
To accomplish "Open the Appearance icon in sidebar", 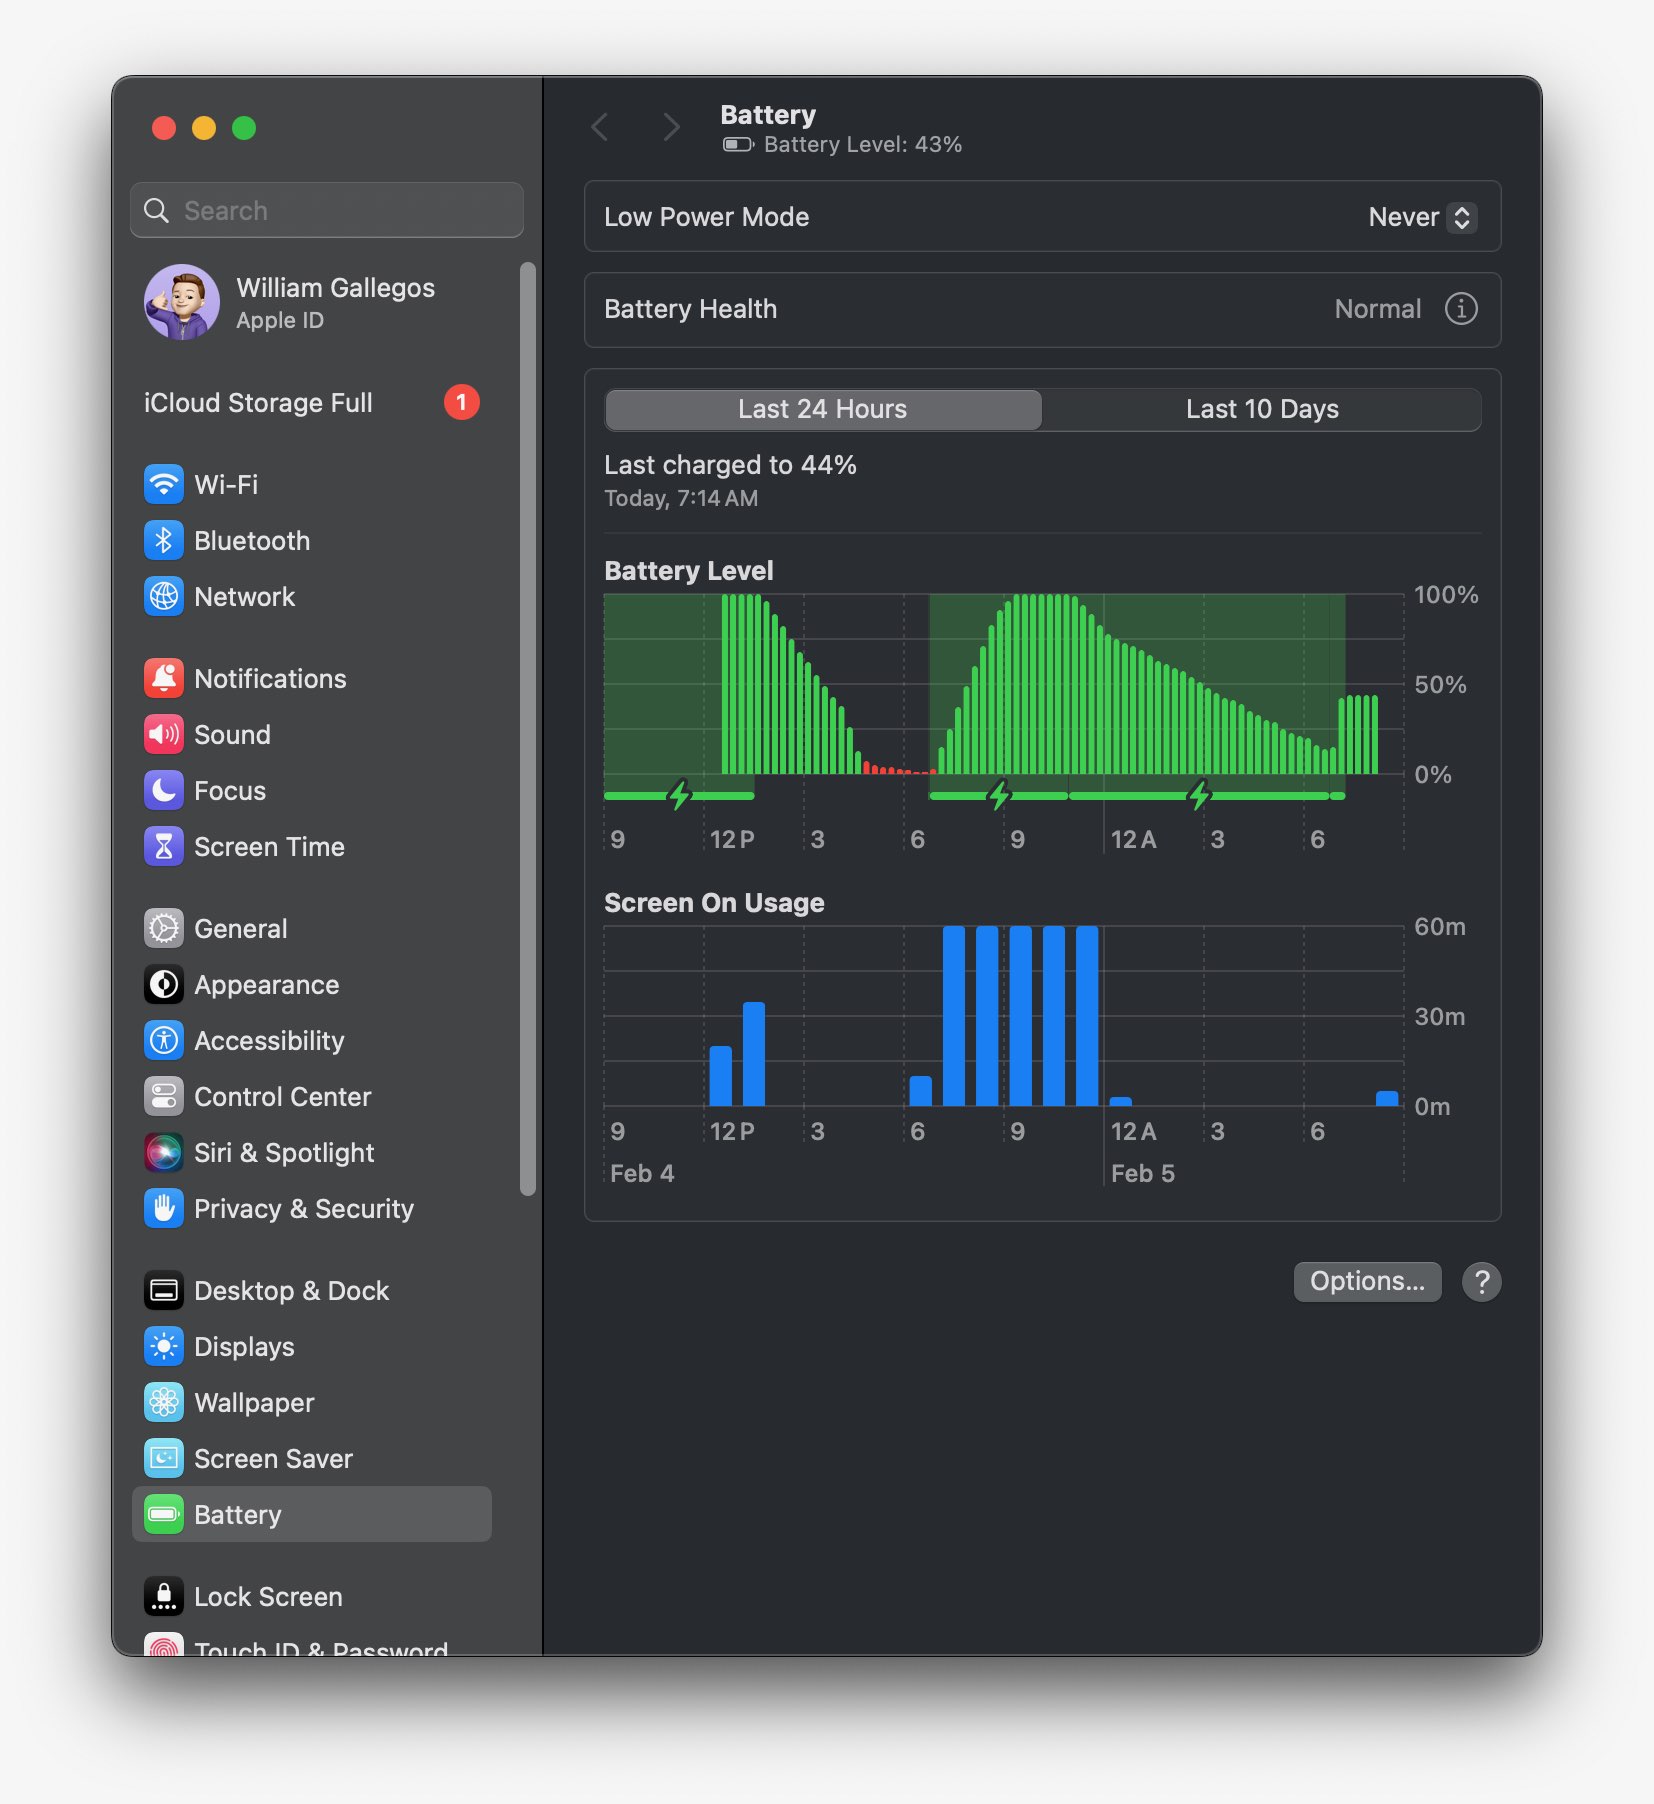I will click(164, 985).
